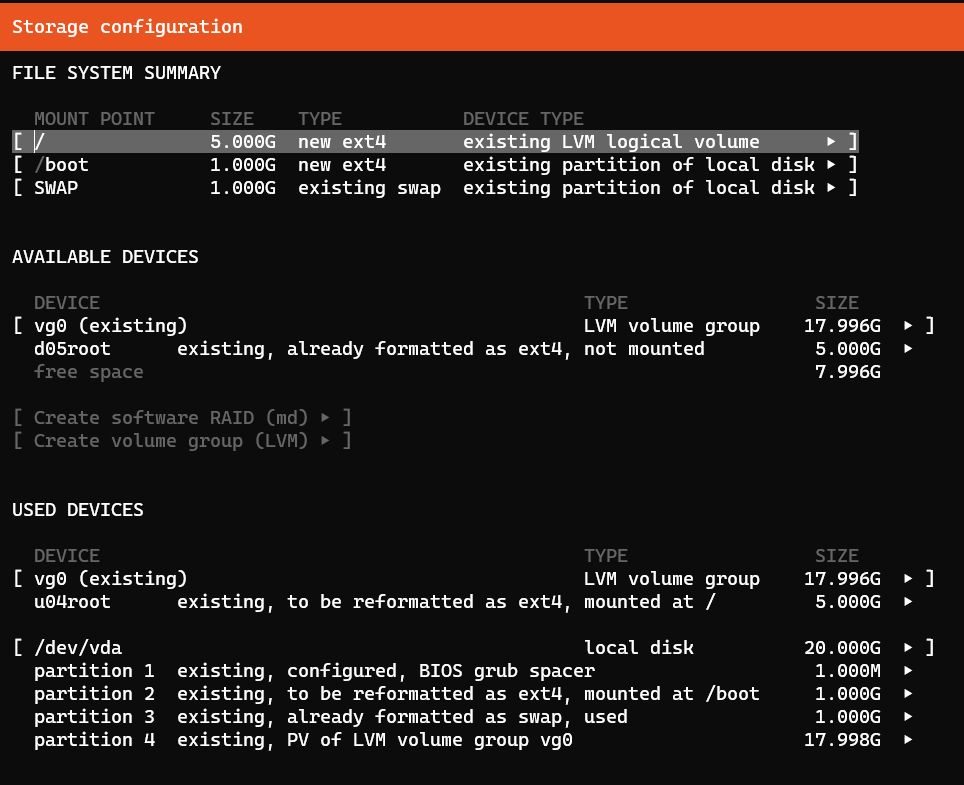Select the /boot mount point entry

click(x=435, y=165)
